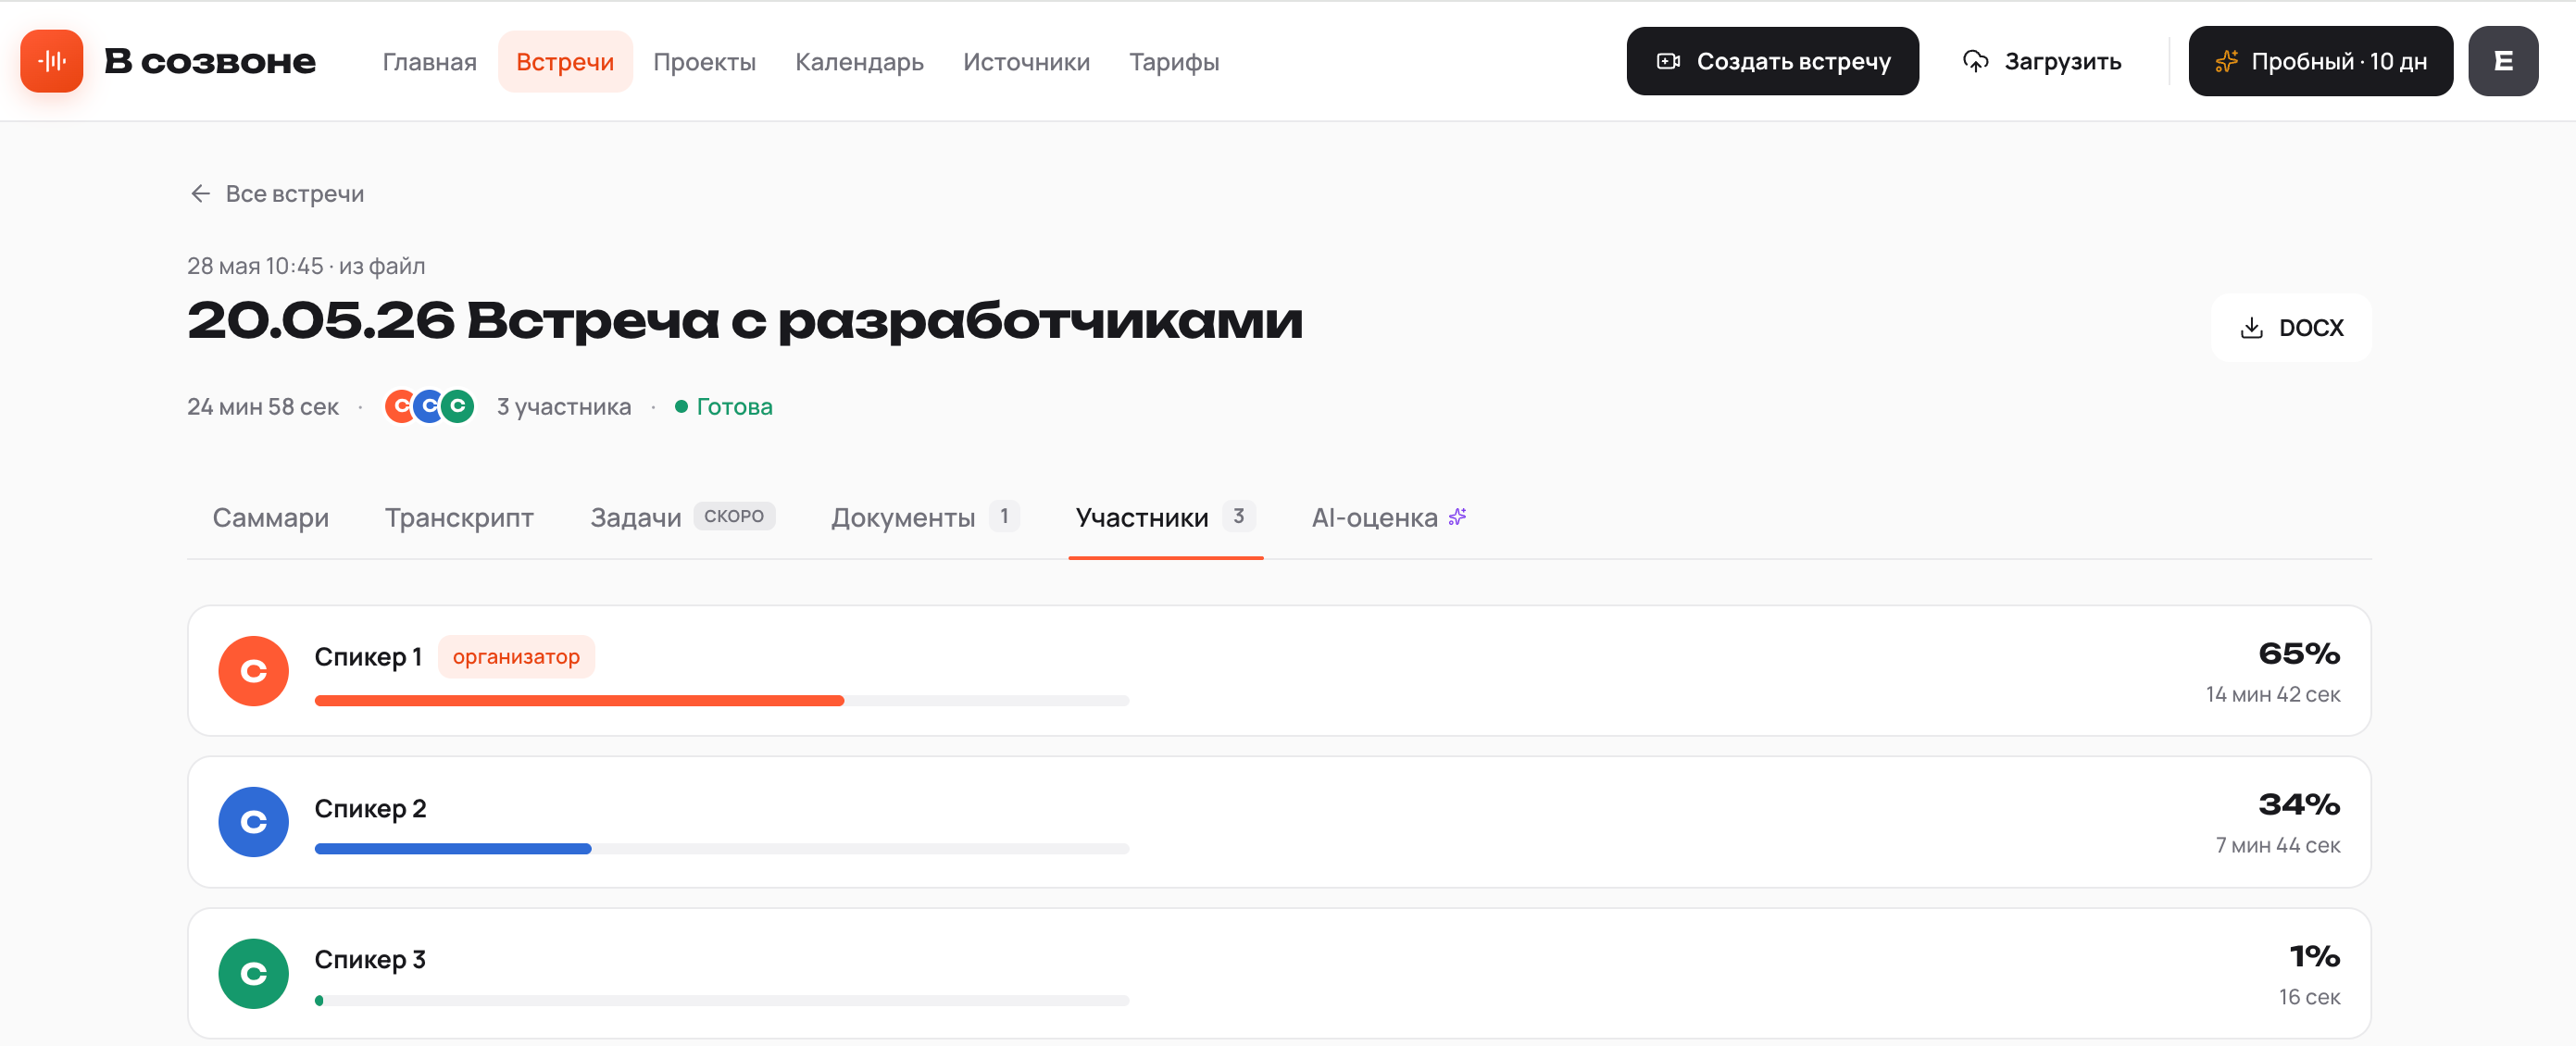Open Календарь in the top navigation
2576x1046 pixels.
859,61
